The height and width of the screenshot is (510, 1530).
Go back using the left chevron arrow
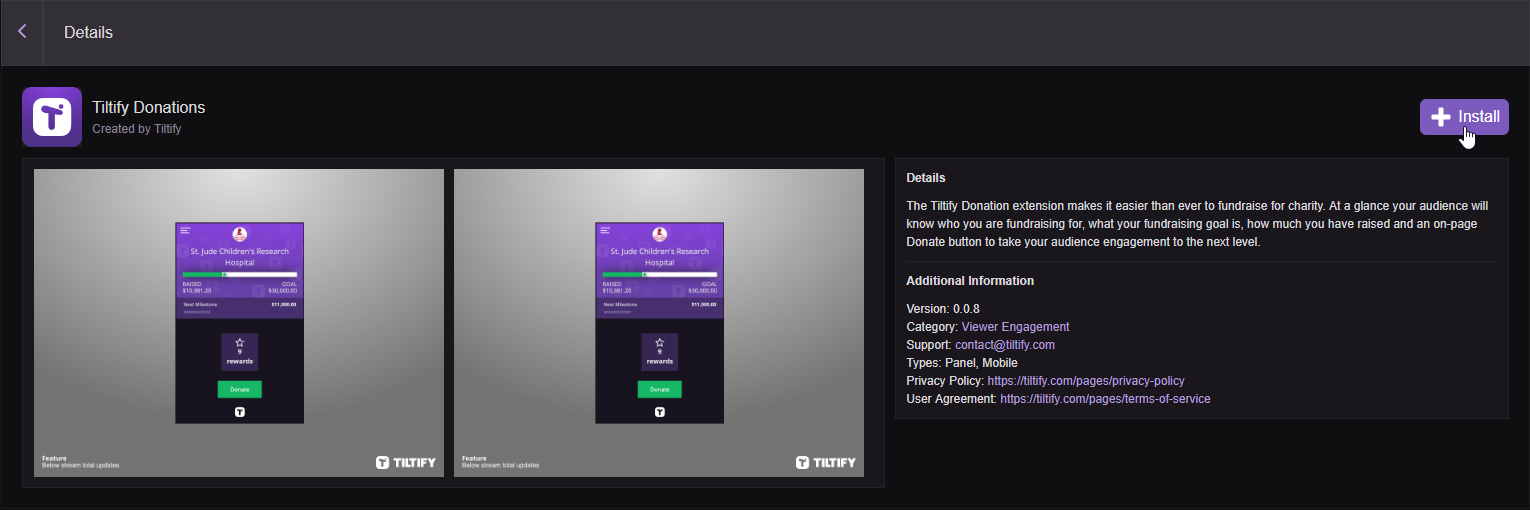click(x=22, y=32)
